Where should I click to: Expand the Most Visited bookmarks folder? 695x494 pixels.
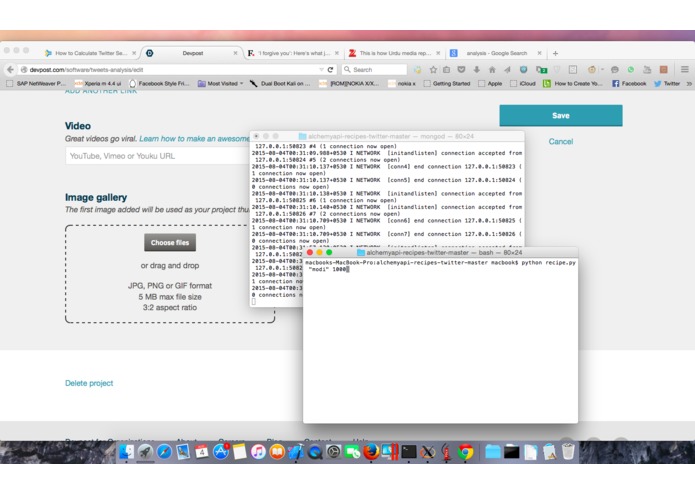pos(220,83)
